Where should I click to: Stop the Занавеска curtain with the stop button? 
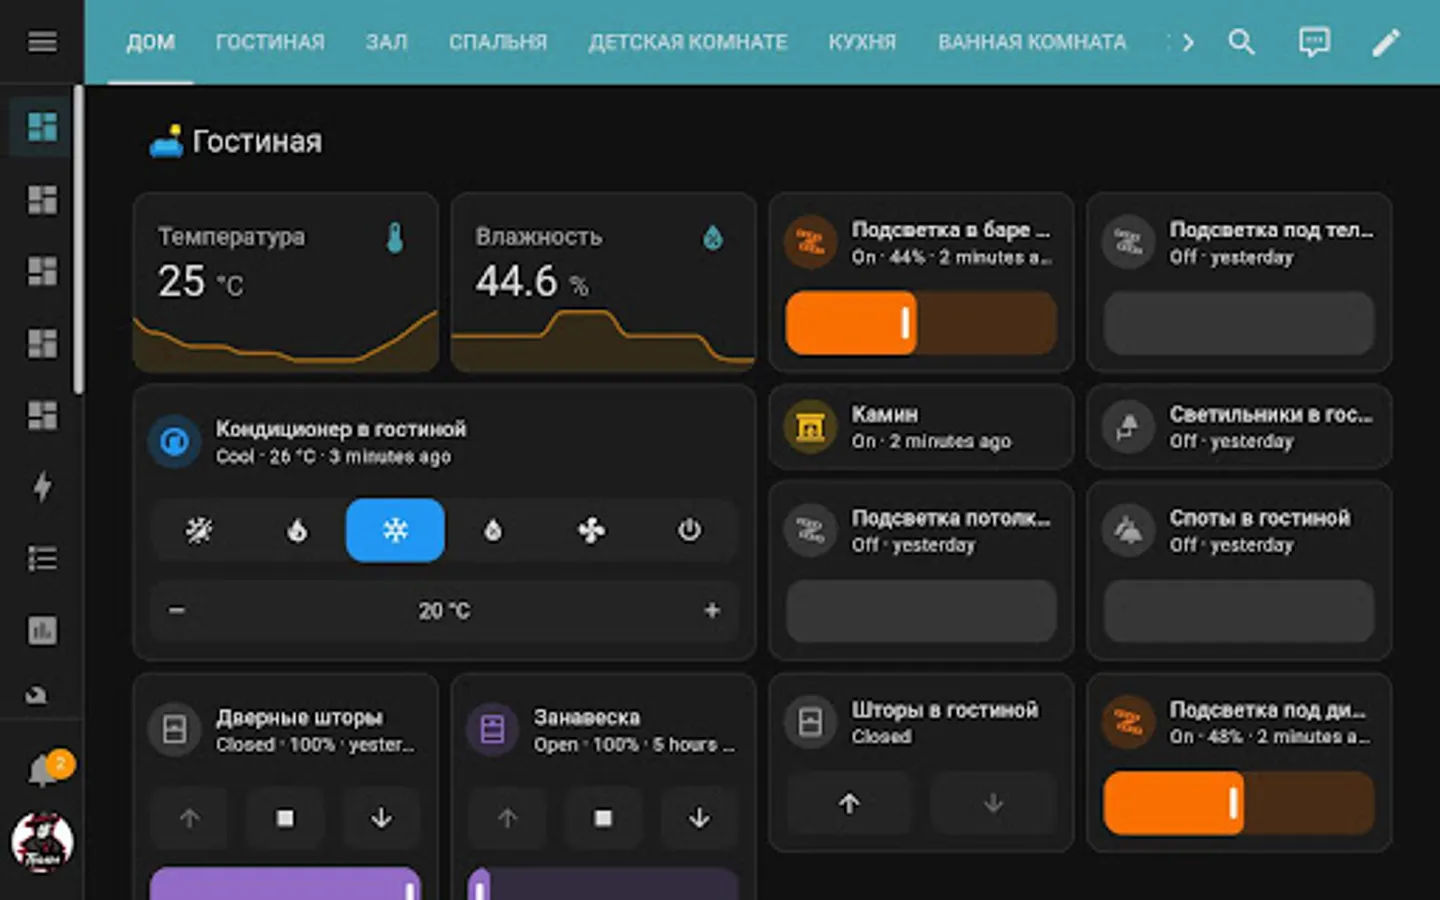603,817
